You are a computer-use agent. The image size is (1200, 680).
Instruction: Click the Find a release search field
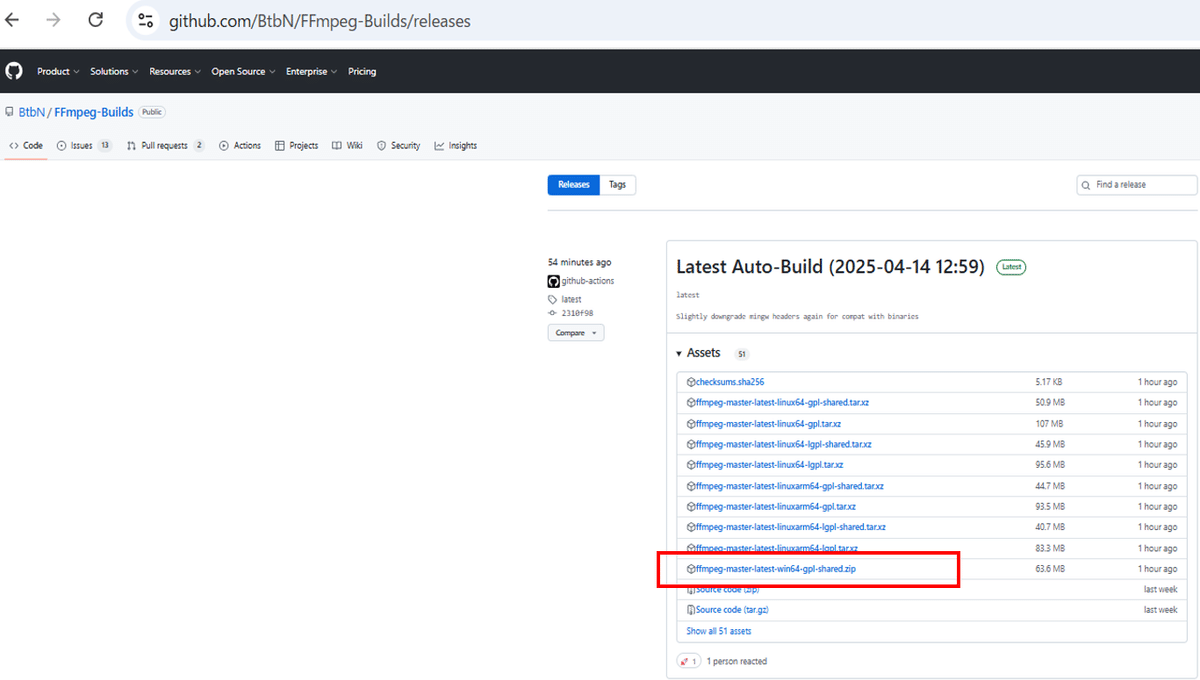point(1137,185)
